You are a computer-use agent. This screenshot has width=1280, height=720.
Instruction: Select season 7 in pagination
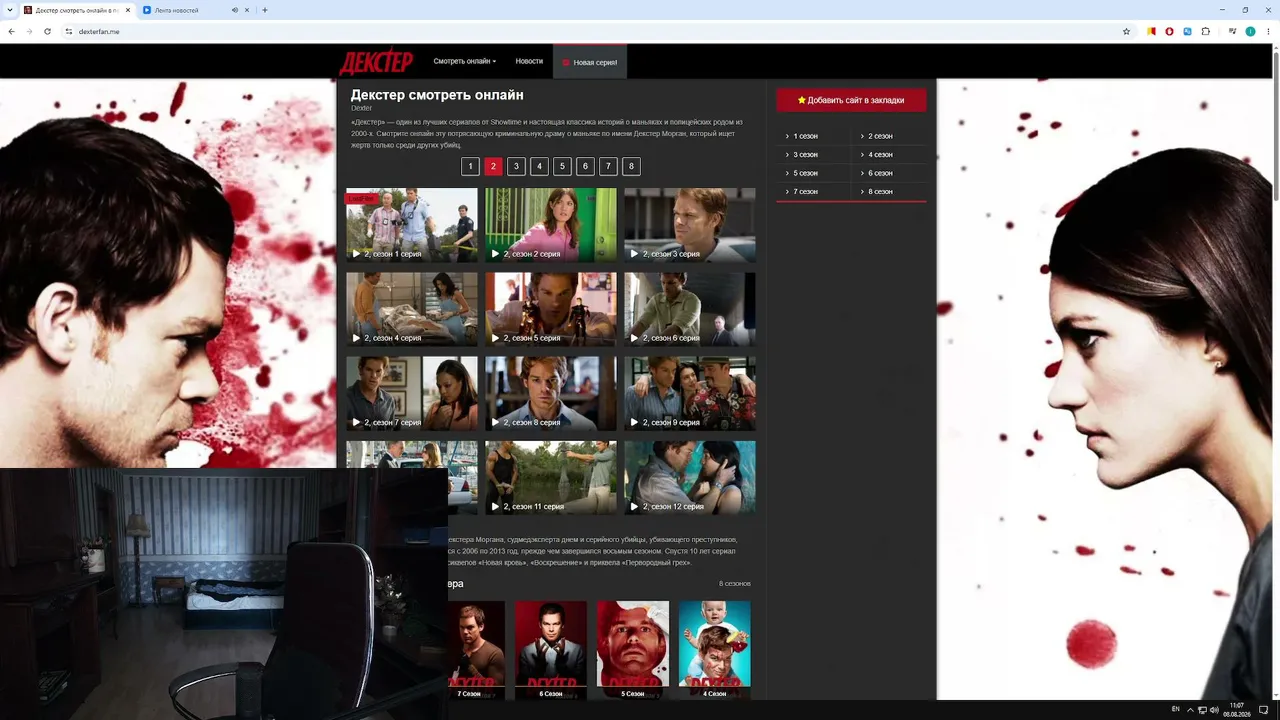pos(608,166)
